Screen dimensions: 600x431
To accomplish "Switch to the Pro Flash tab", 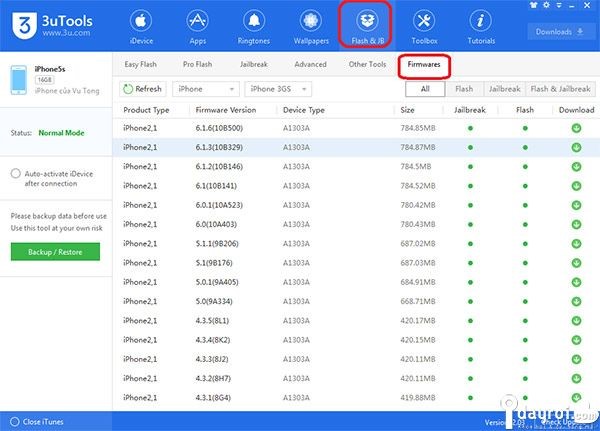I will [x=197, y=64].
